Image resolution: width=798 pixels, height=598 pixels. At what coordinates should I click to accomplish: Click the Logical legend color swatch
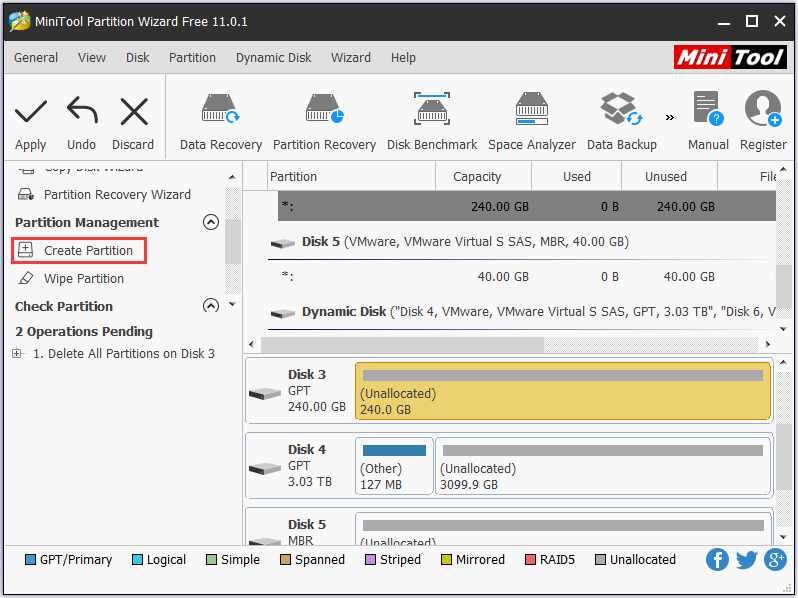[137, 559]
